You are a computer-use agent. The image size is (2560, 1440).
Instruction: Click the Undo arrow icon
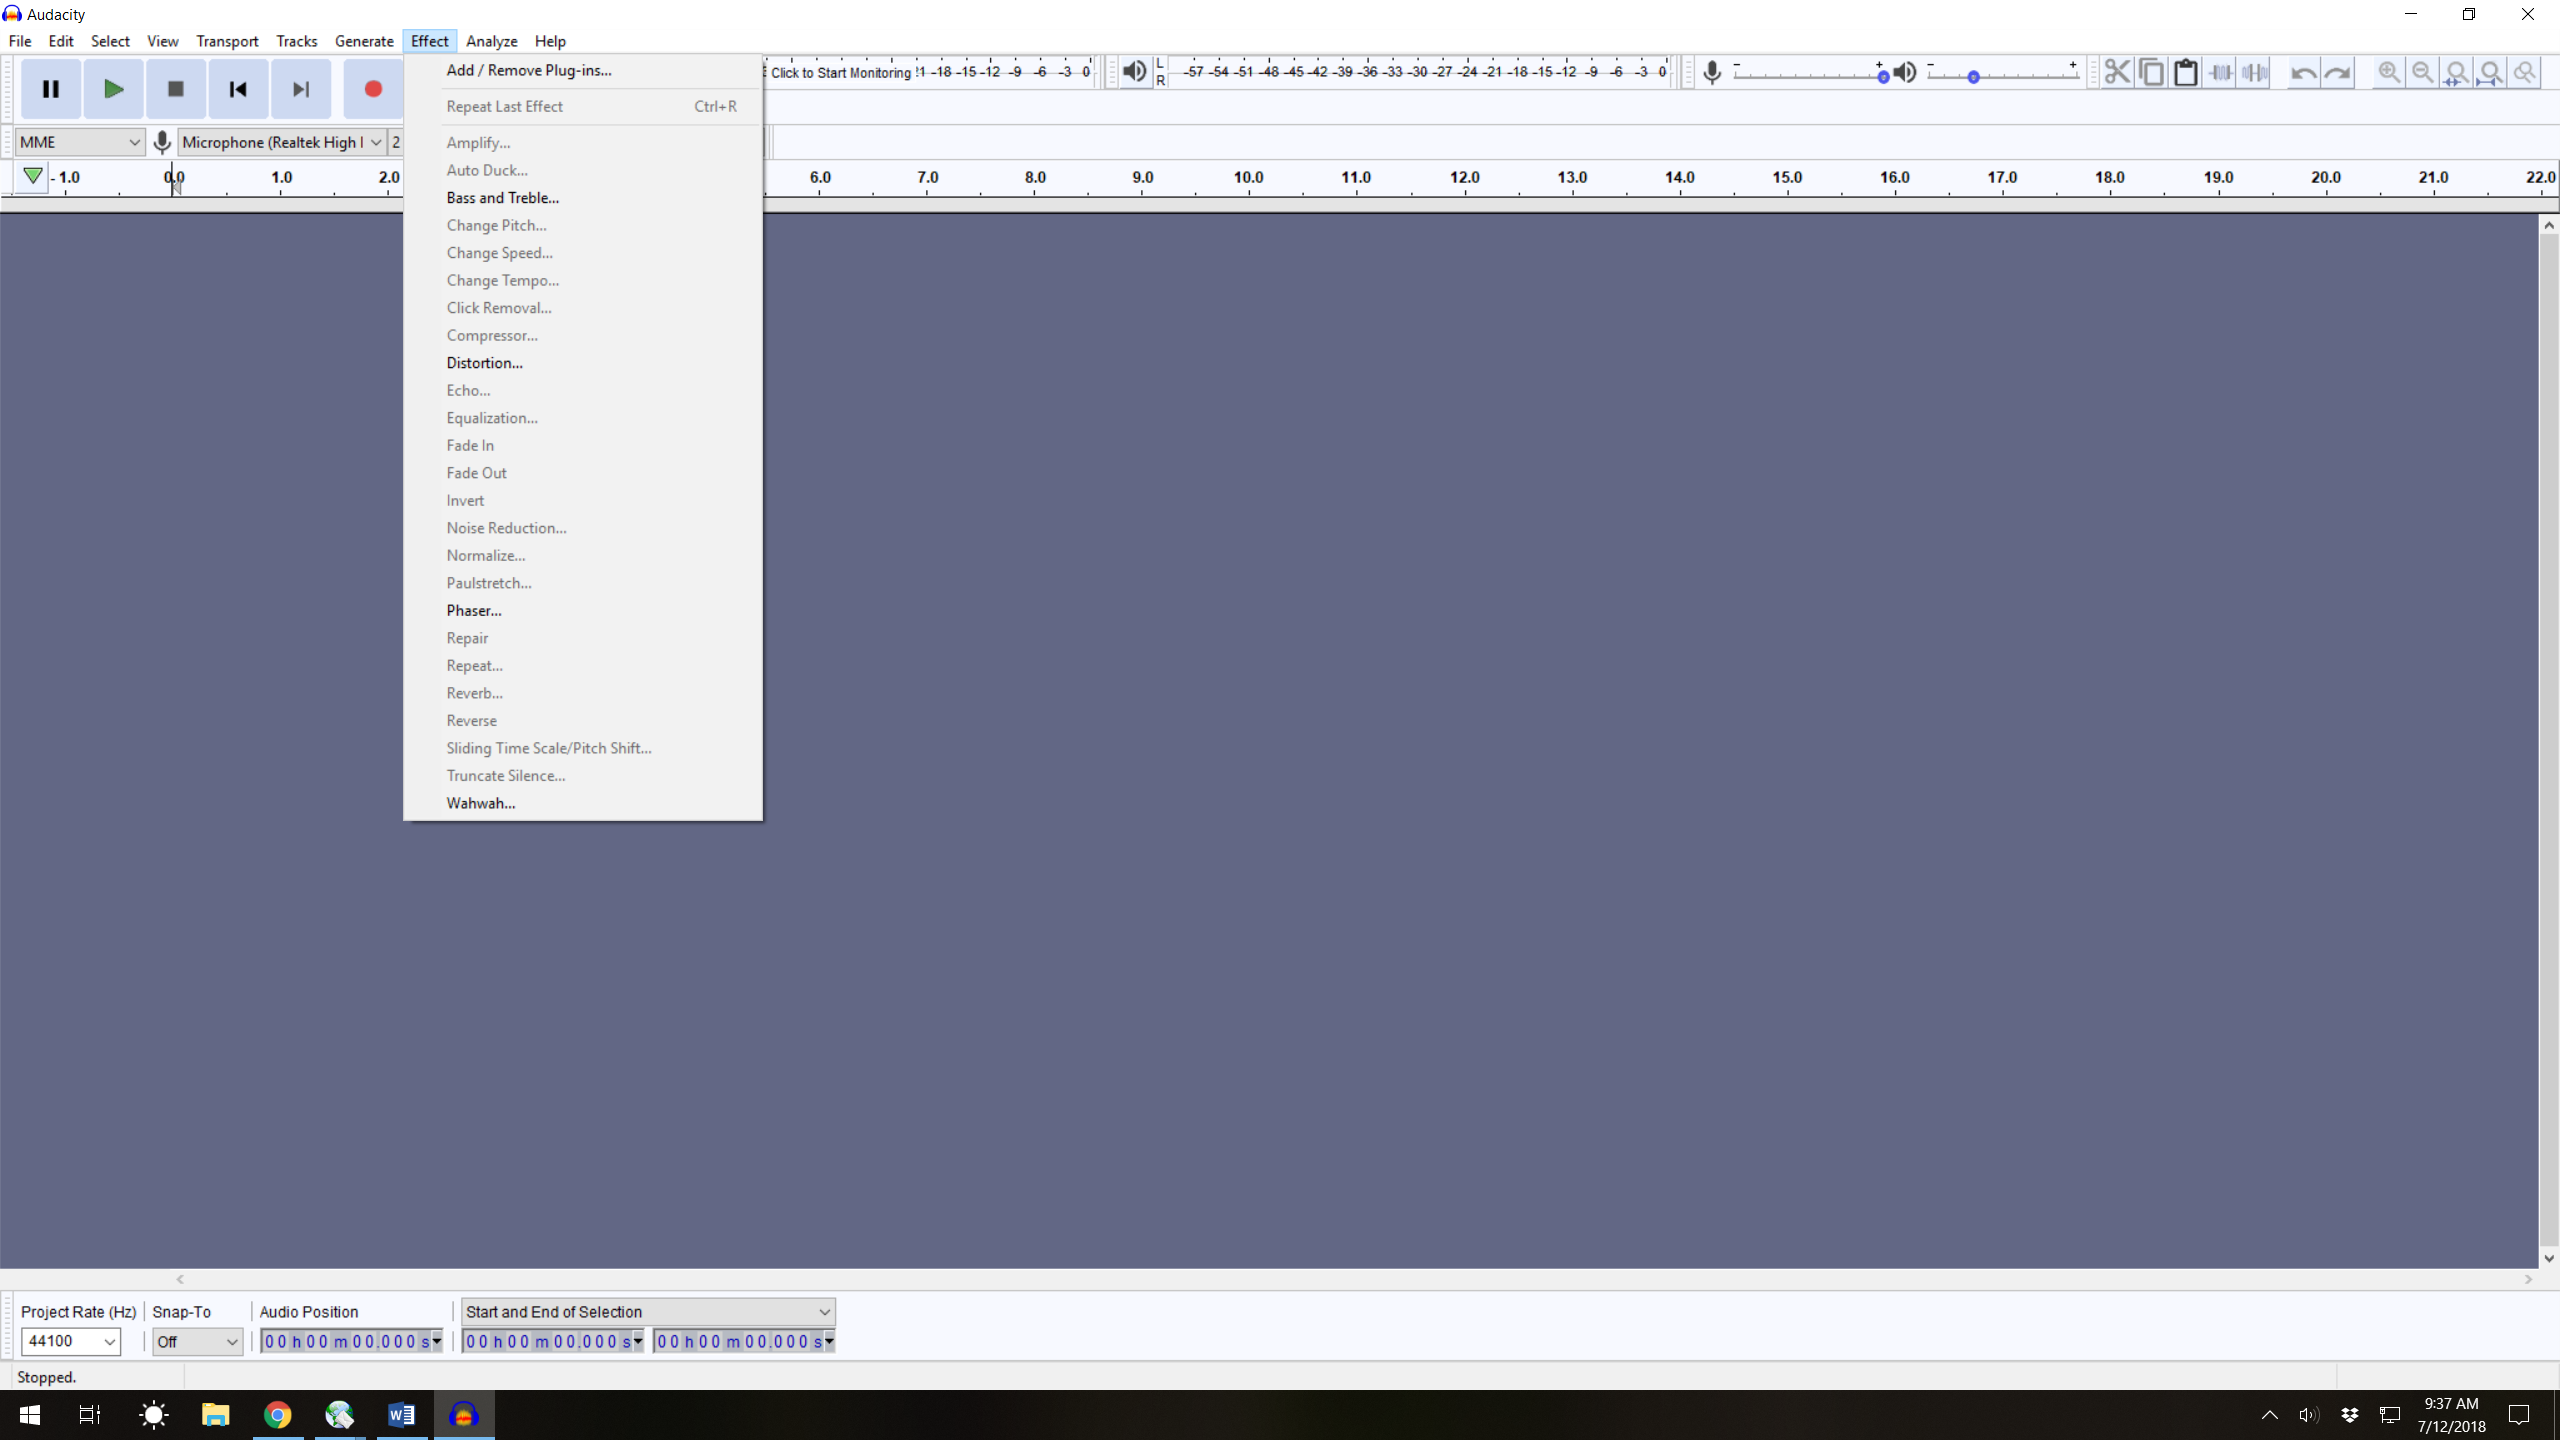(x=2302, y=71)
